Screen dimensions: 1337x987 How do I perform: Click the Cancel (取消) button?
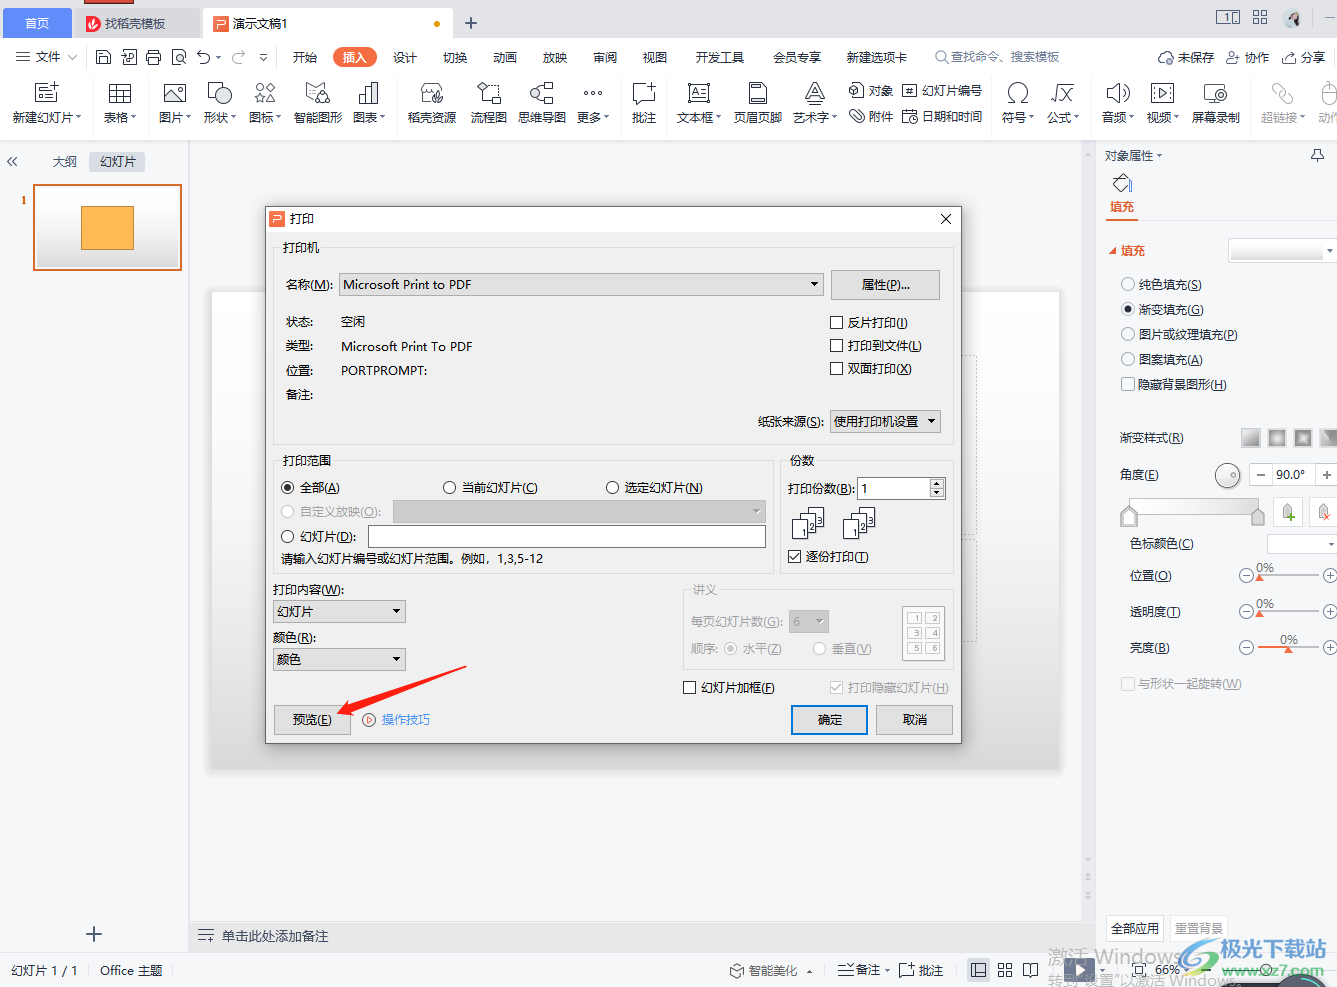(914, 720)
